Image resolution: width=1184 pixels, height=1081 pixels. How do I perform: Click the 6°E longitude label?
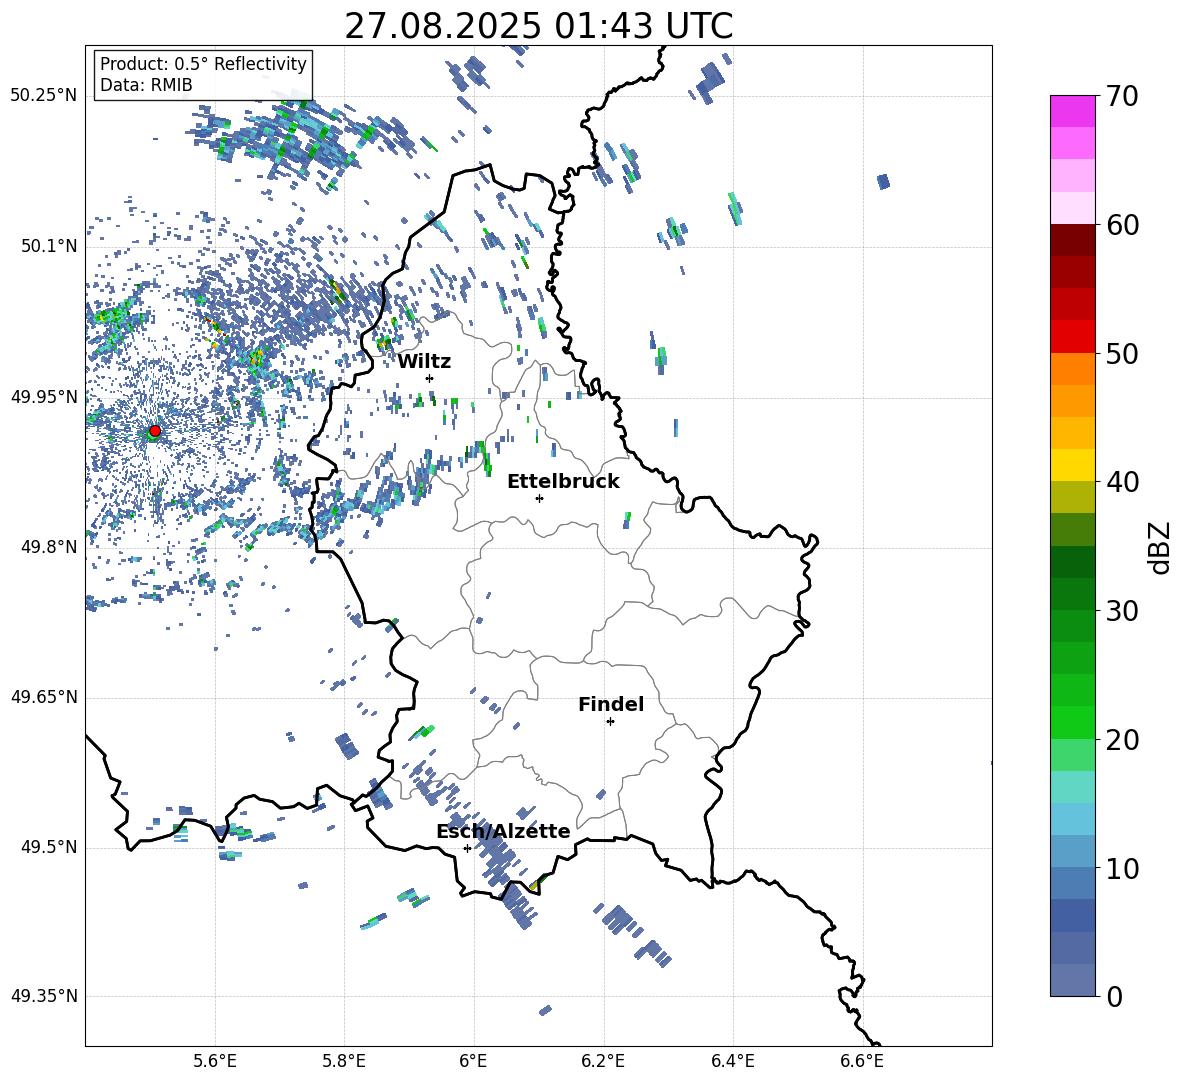tap(473, 1061)
